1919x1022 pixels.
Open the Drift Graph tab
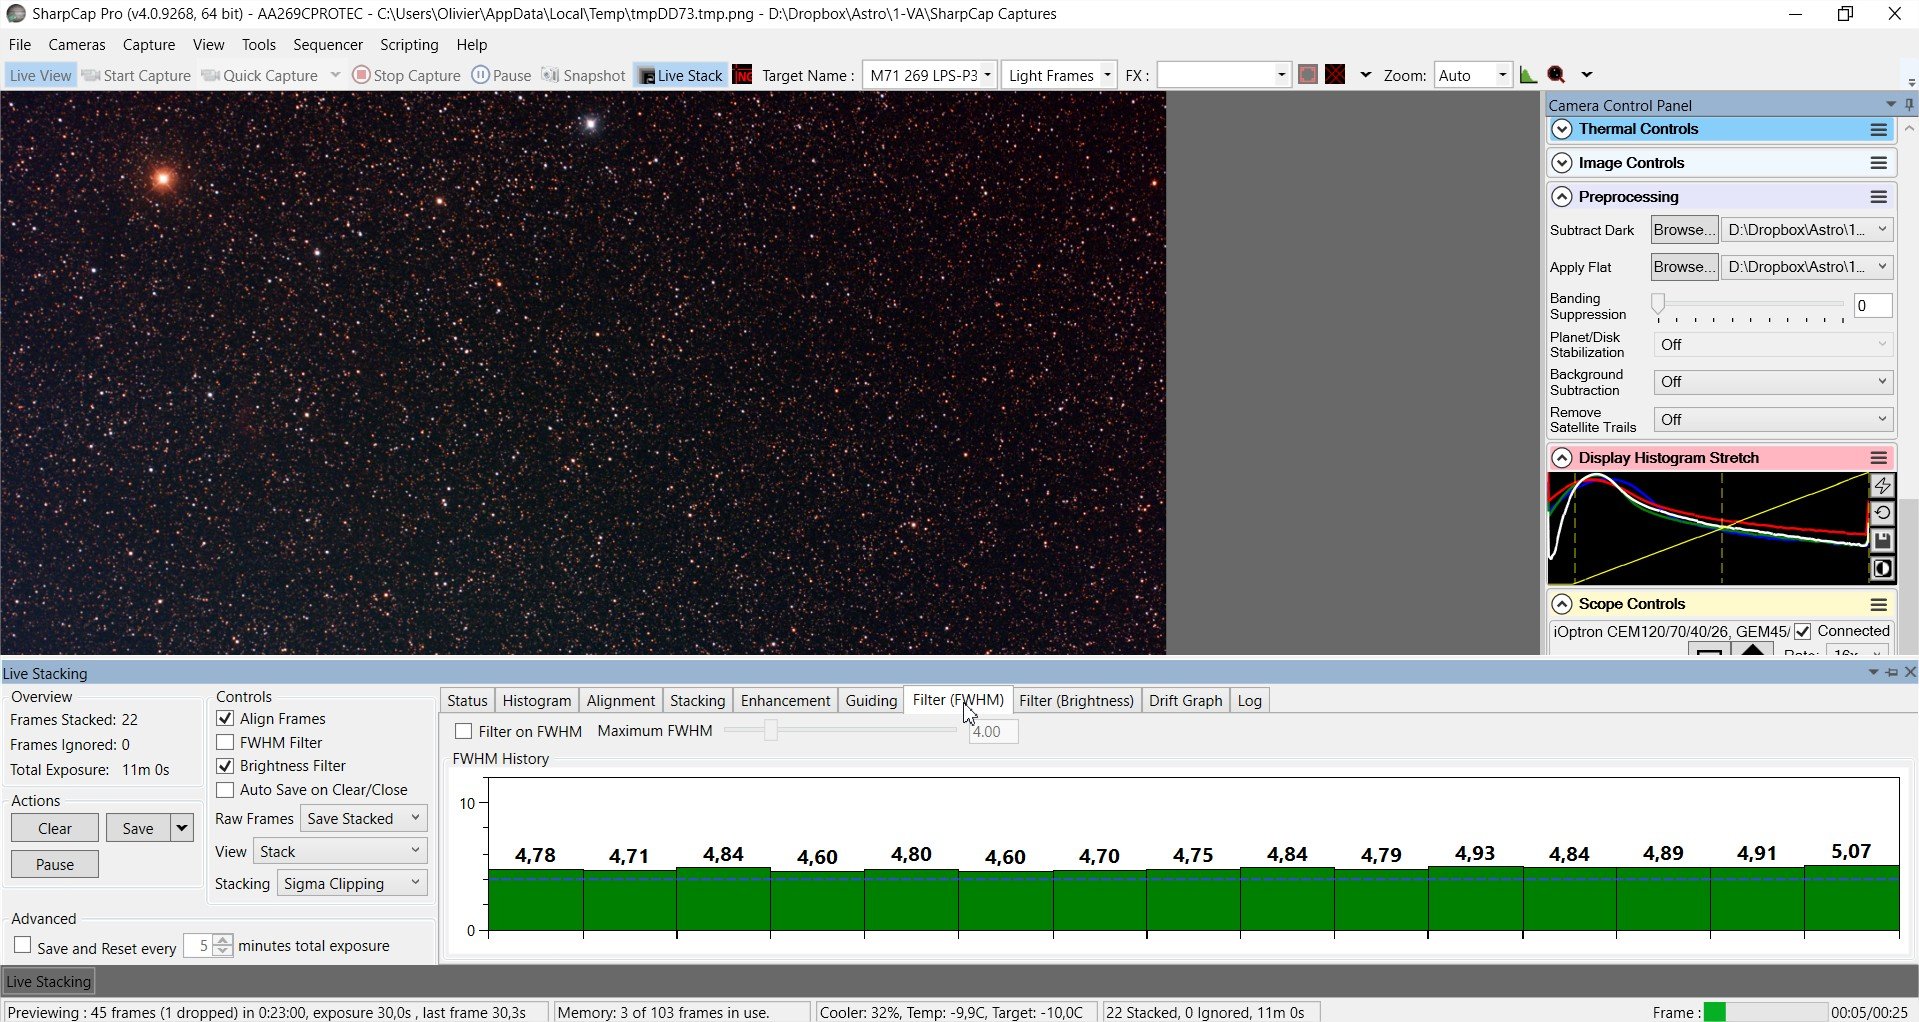click(x=1186, y=700)
